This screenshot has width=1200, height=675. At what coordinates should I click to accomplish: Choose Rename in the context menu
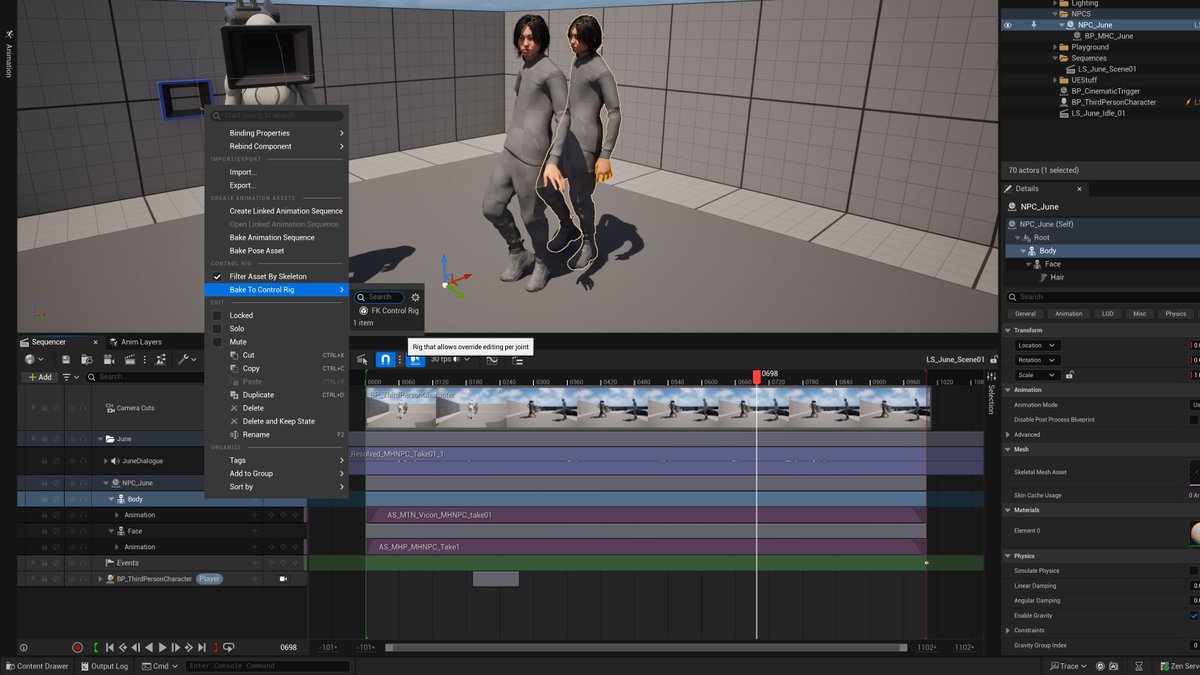(275, 435)
